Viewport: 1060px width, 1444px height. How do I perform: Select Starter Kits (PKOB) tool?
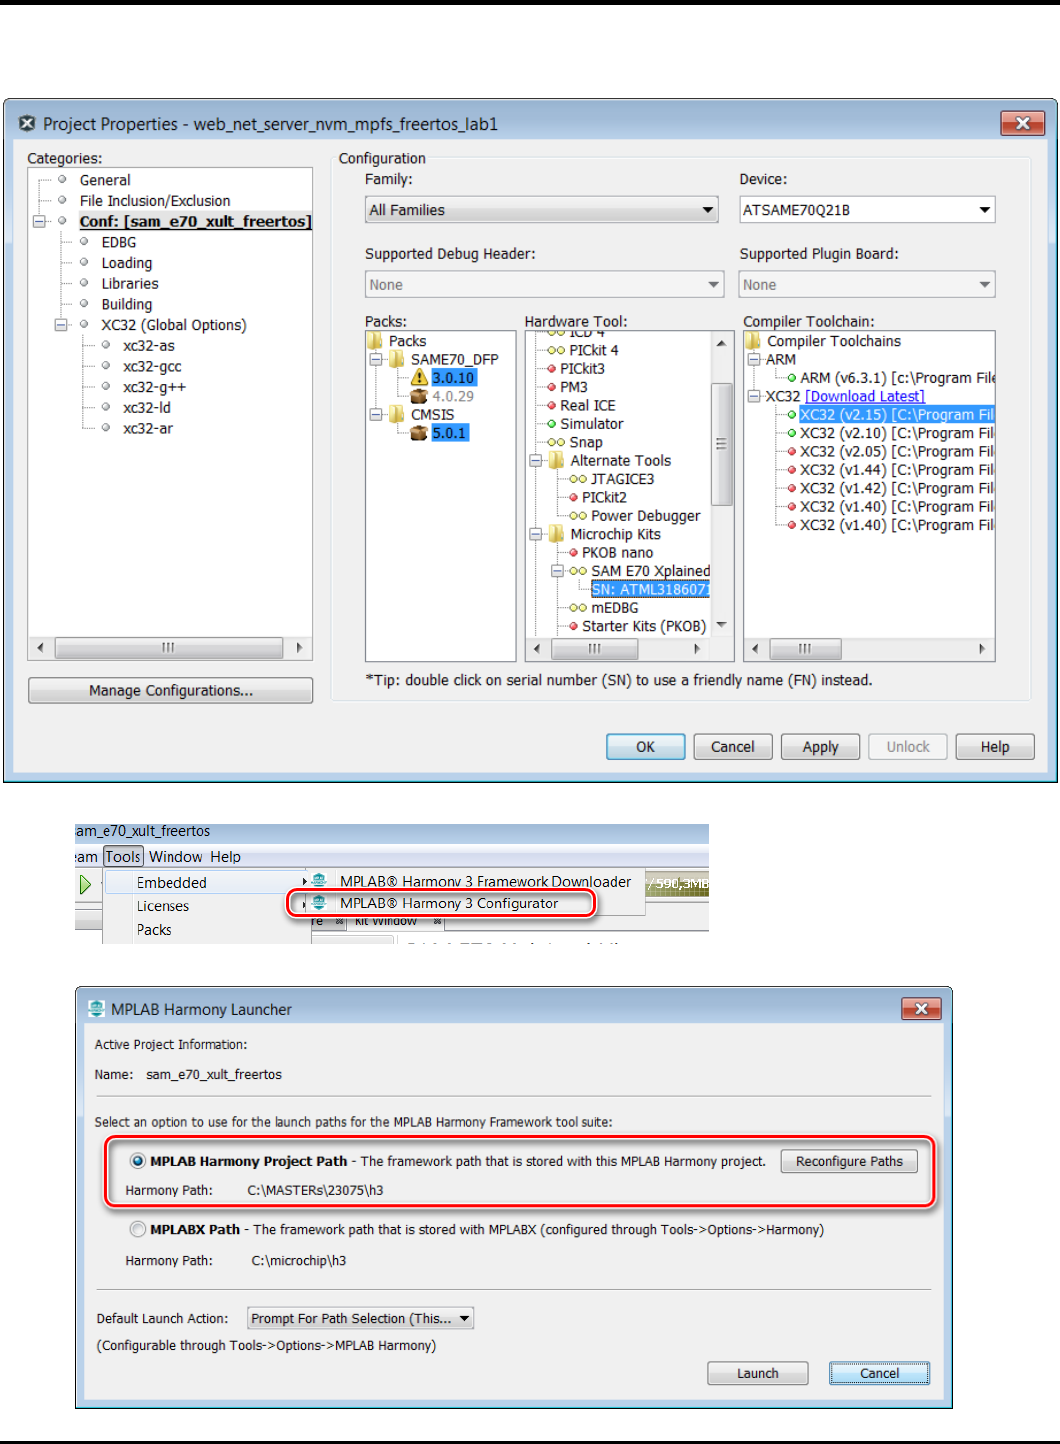[644, 626]
